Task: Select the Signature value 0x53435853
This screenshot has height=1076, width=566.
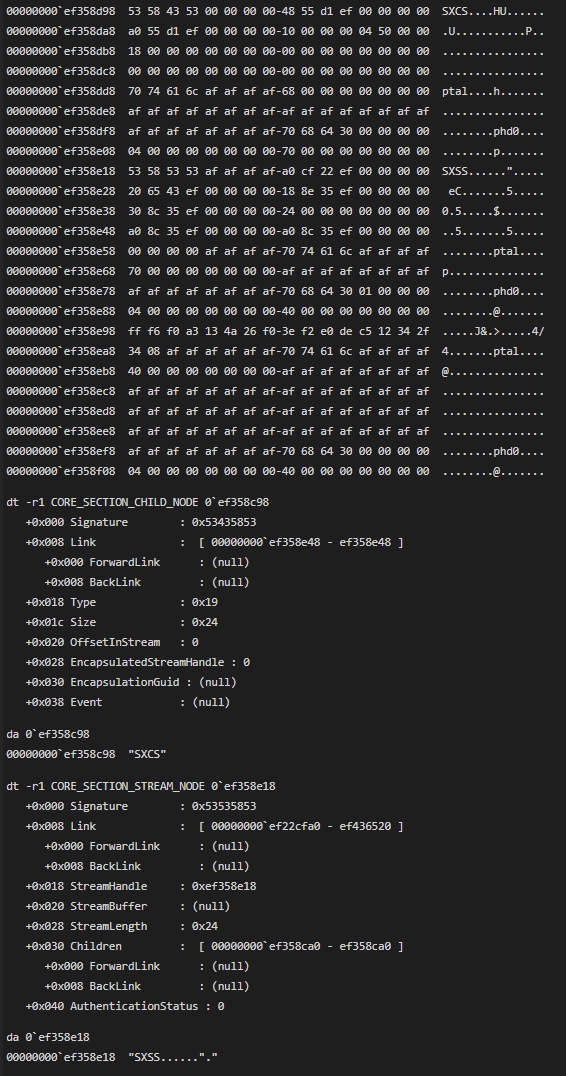Action: pos(224,522)
